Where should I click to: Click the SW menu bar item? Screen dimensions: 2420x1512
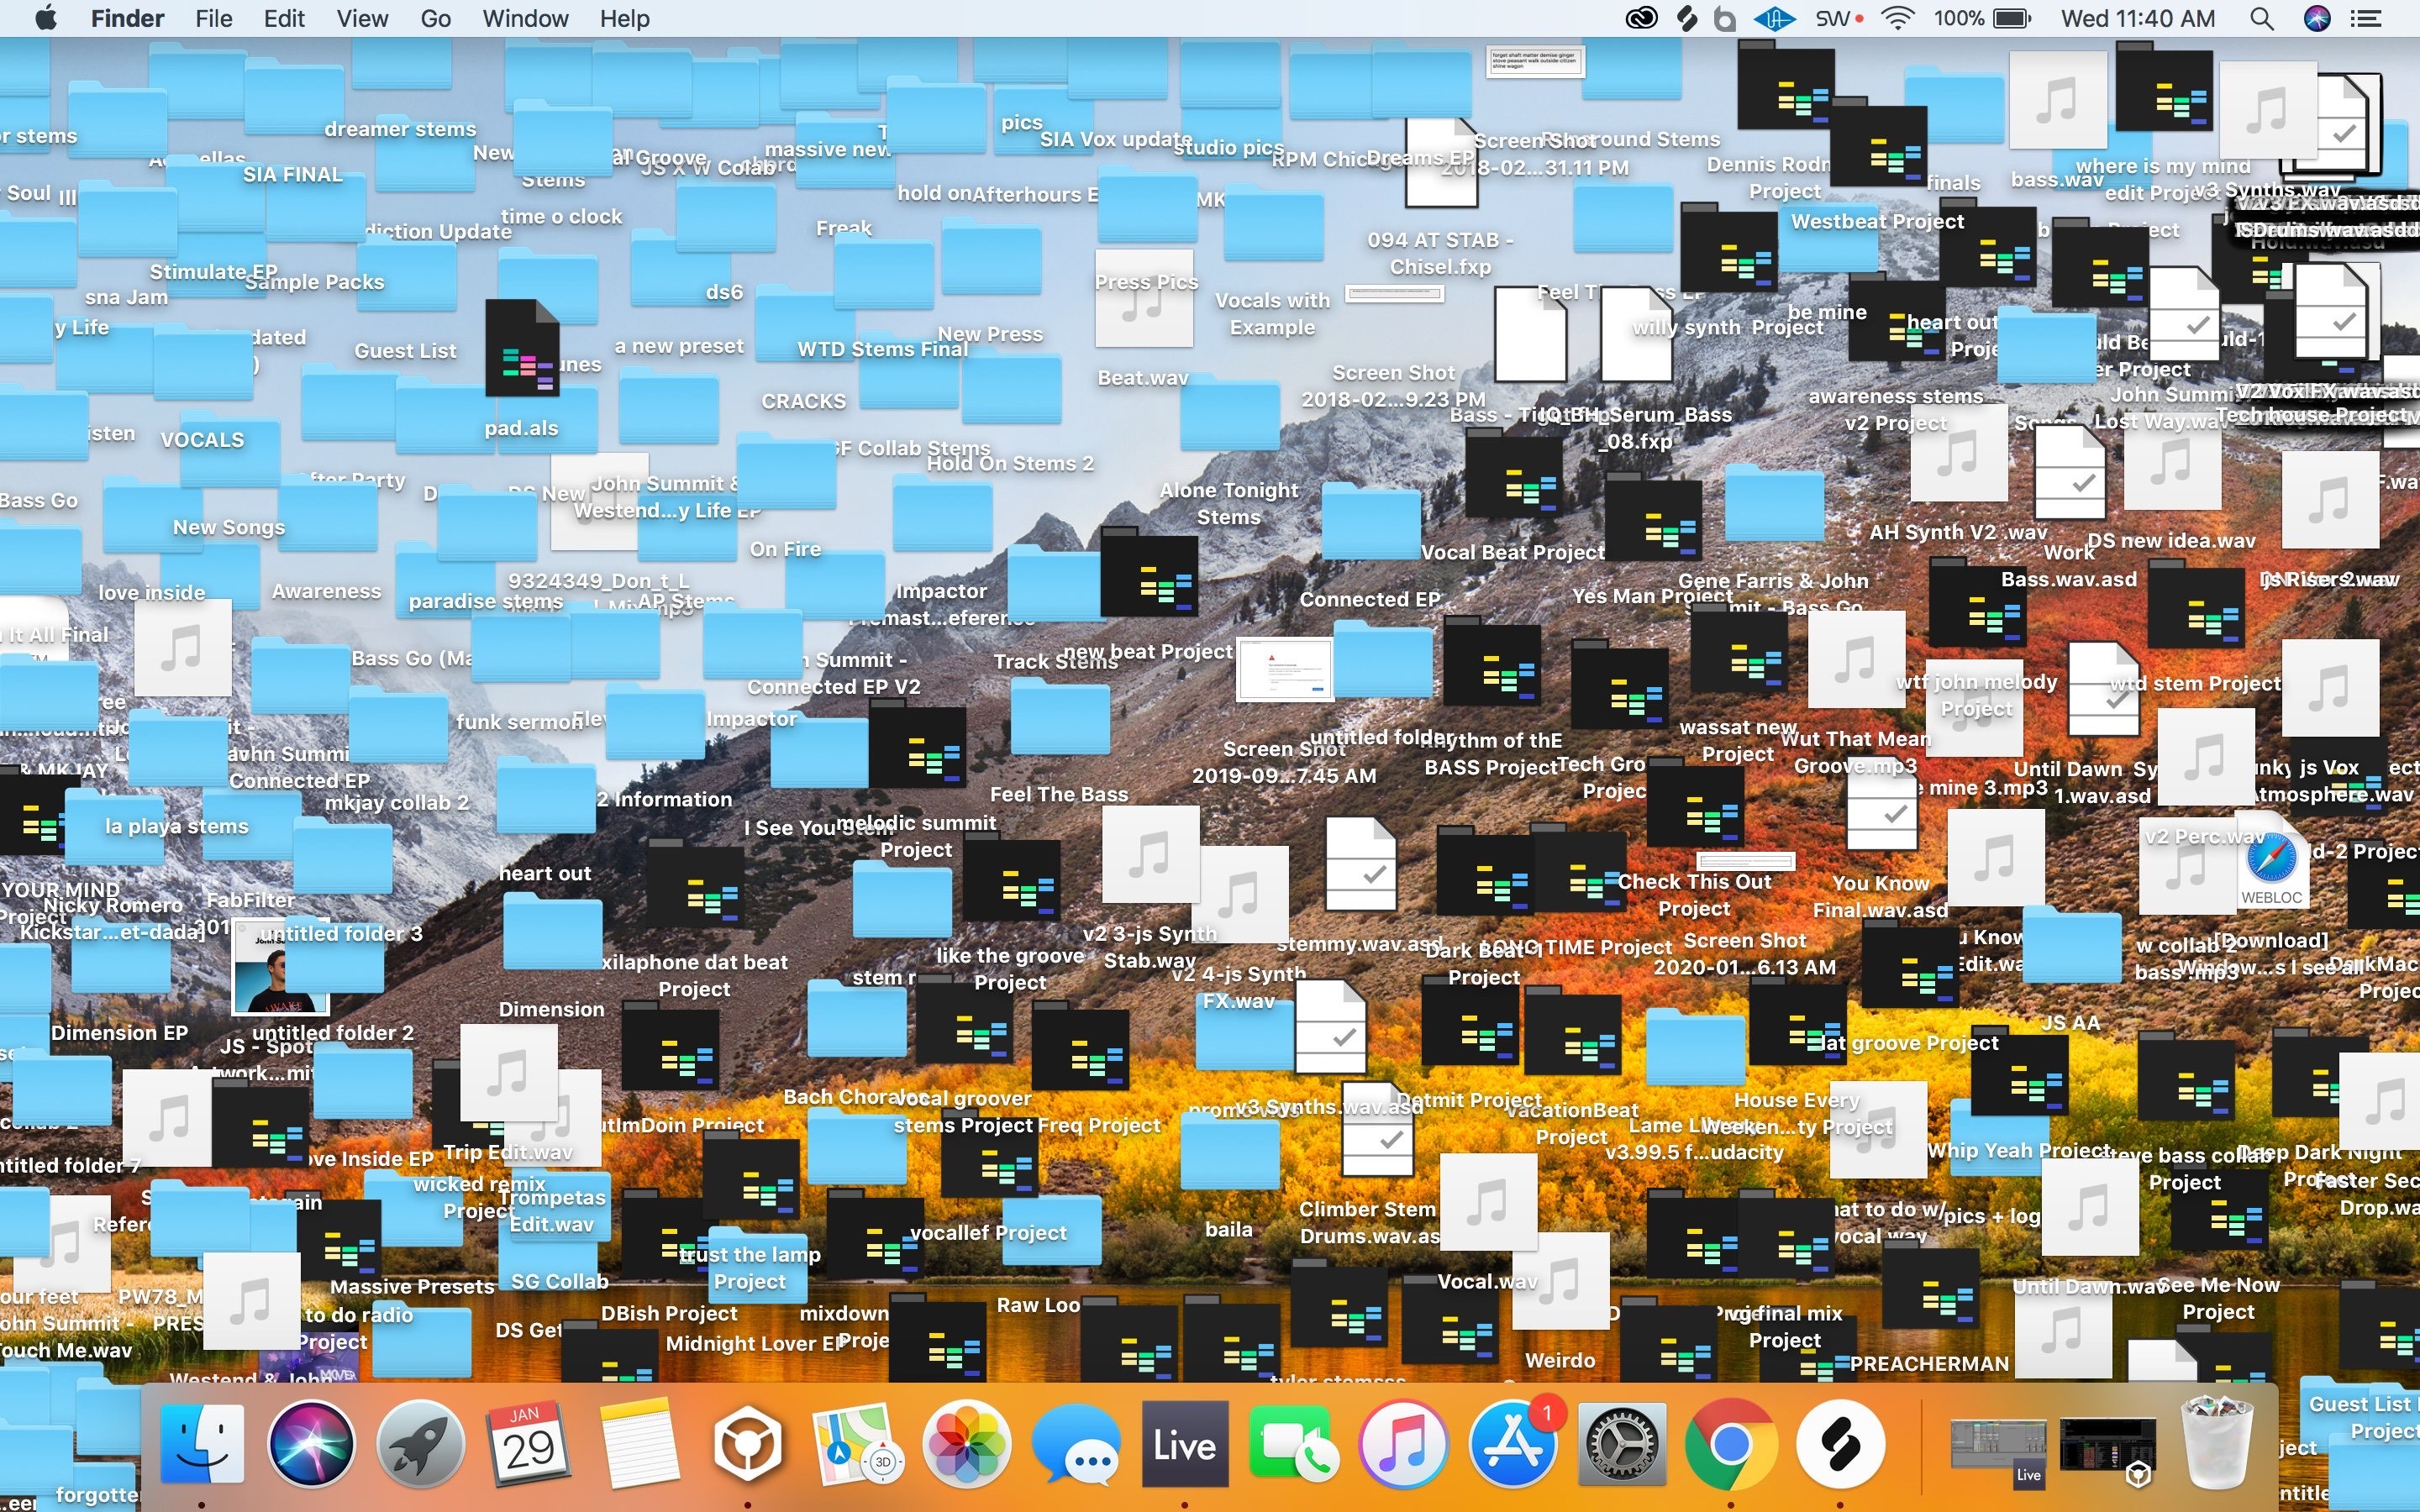[x=1838, y=18]
